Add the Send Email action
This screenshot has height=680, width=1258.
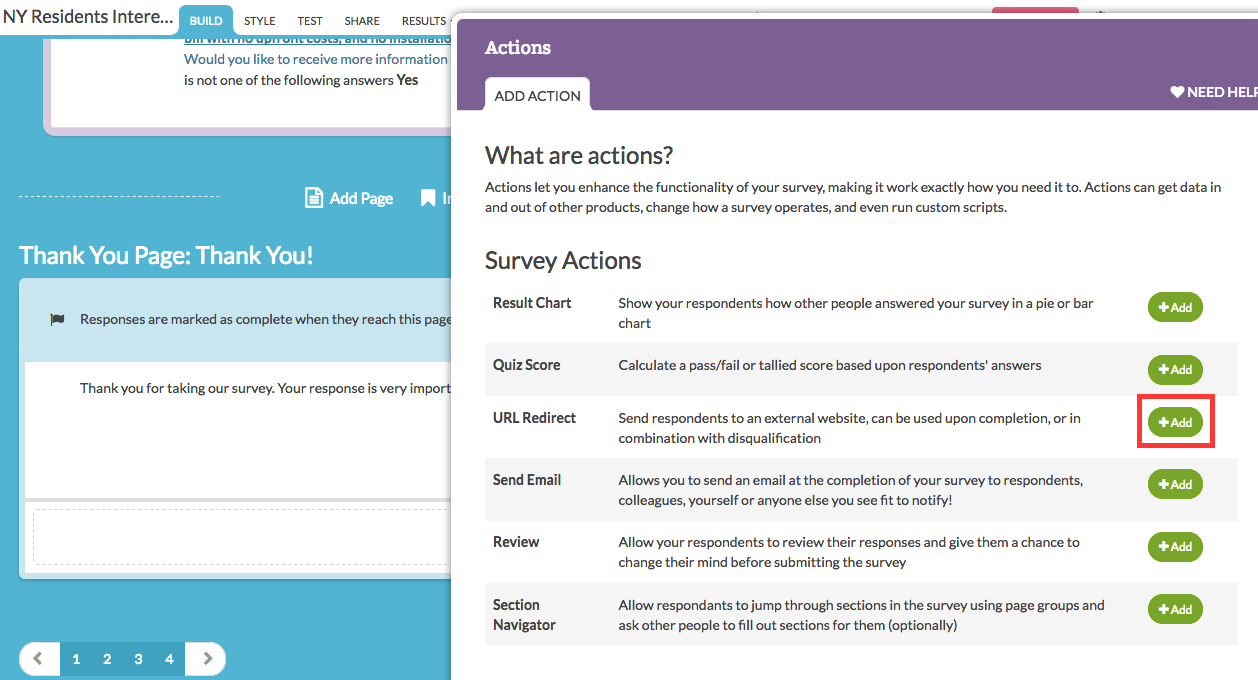(1175, 485)
